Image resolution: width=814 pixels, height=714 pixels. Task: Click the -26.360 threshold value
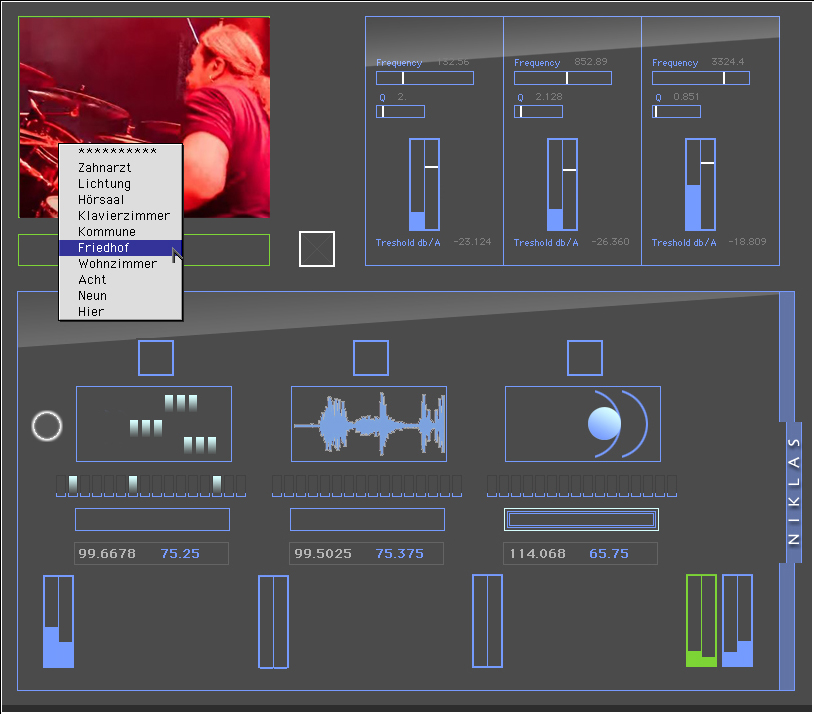pyautogui.click(x=610, y=242)
